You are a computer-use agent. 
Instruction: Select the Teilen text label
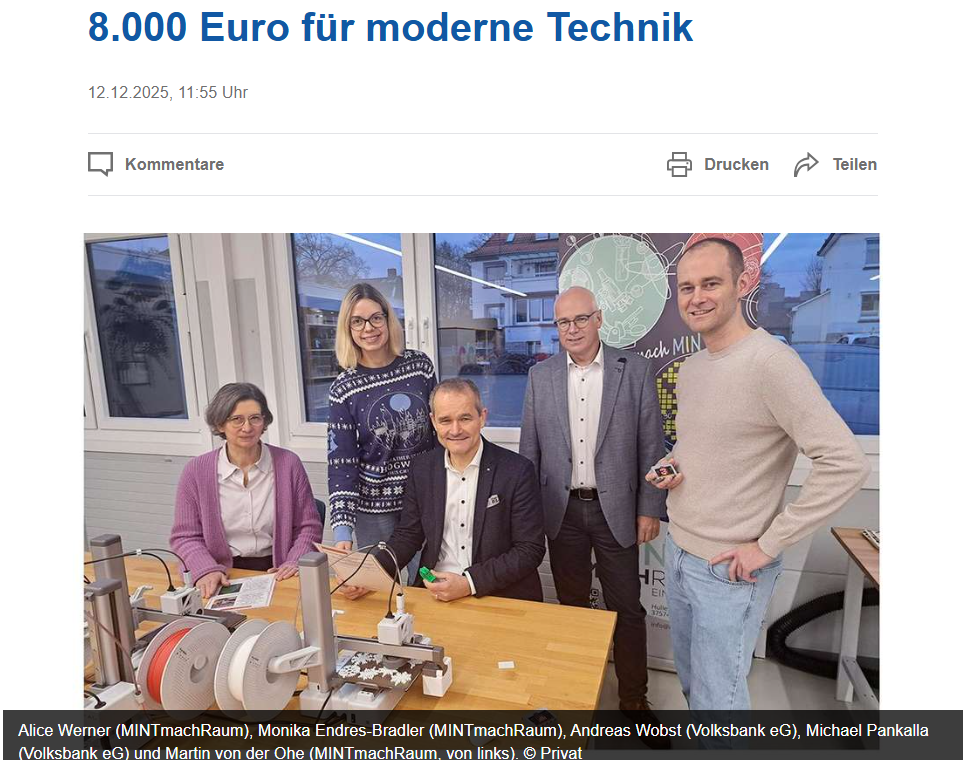pos(855,164)
